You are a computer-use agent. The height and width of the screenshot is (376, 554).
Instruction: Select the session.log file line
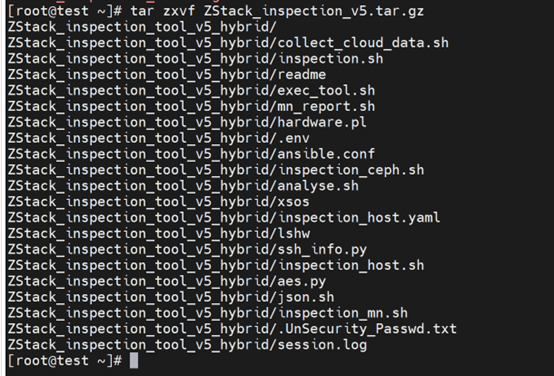pos(187,345)
